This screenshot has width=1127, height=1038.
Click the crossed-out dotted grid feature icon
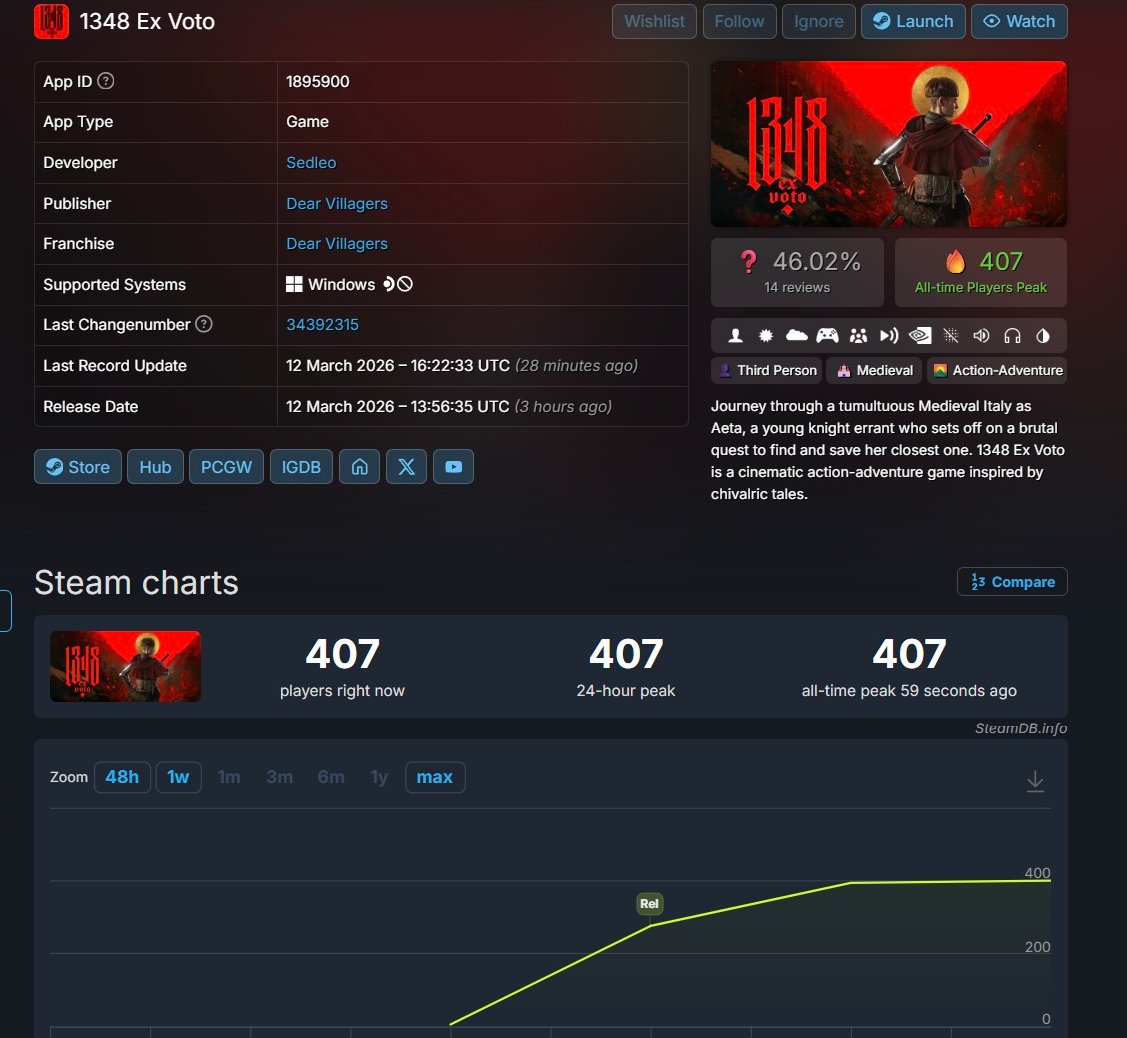tap(951, 335)
